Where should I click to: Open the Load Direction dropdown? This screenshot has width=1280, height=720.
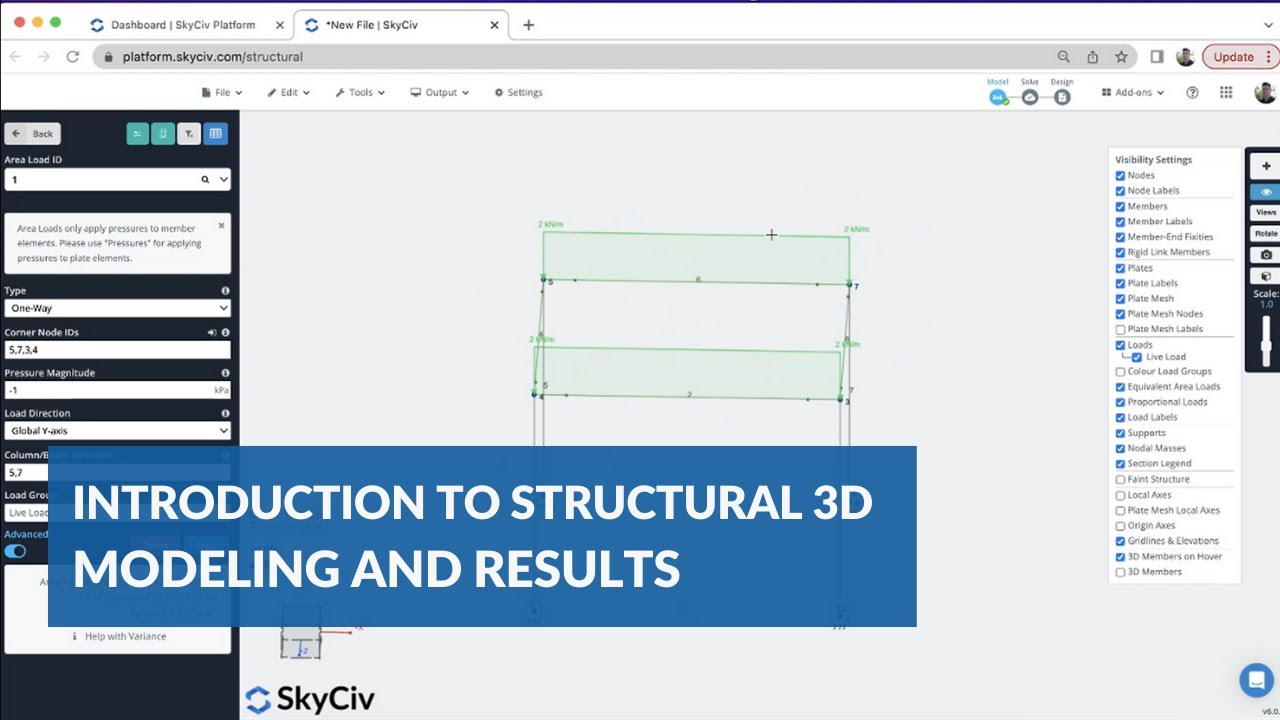[117, 431]
